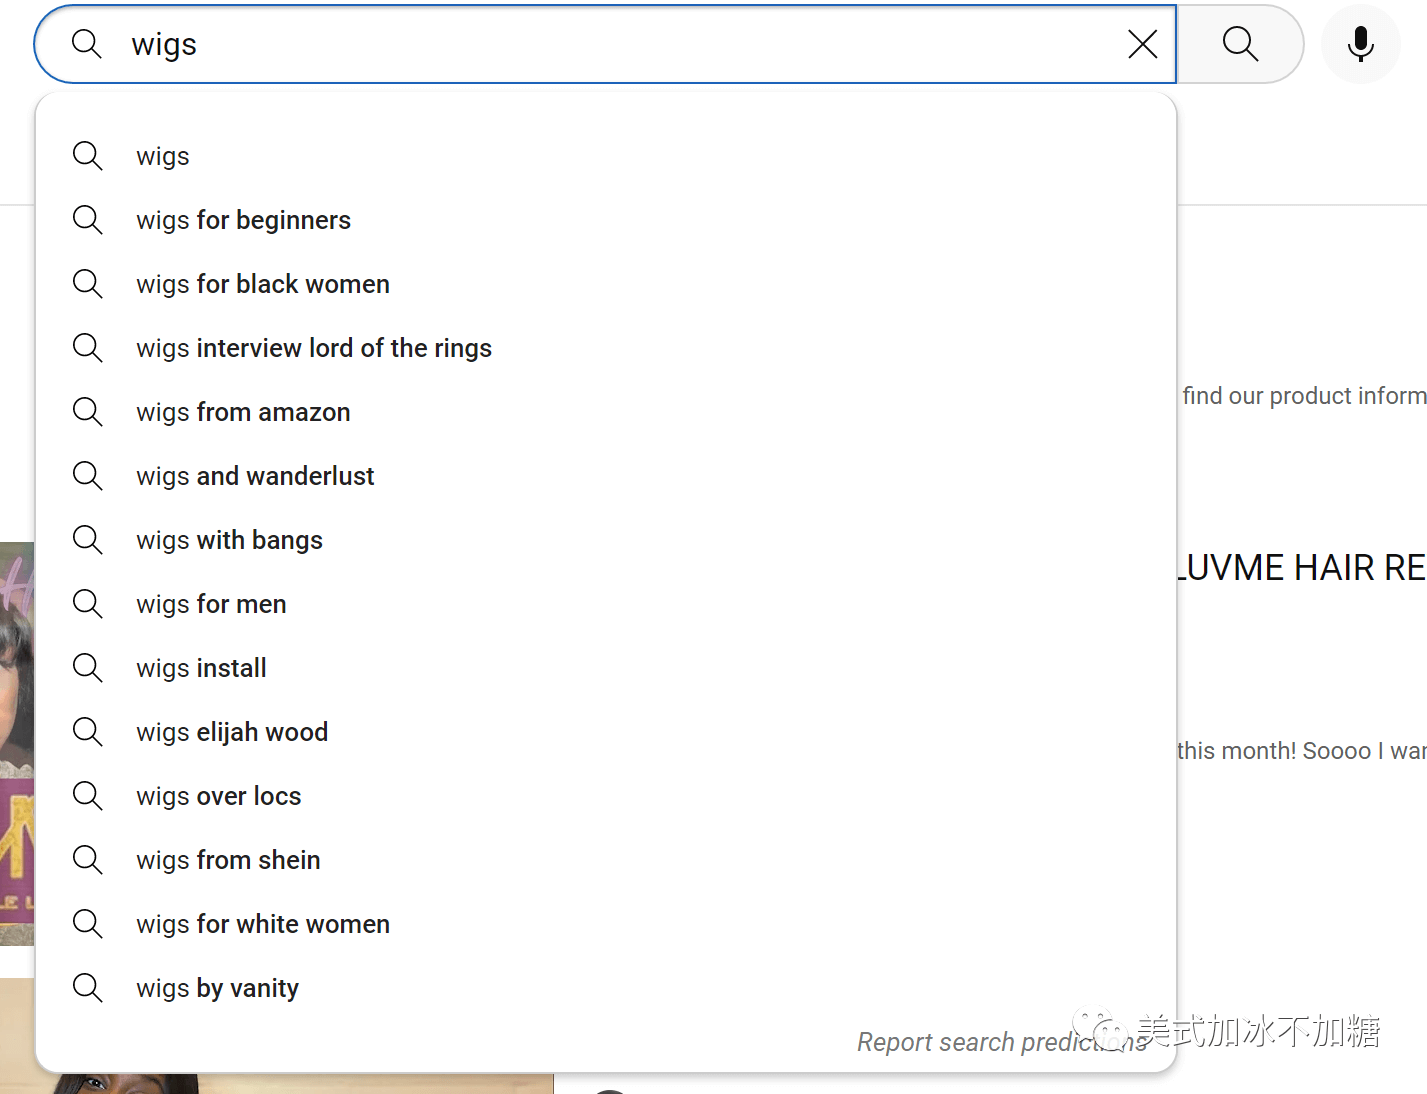Screen dimensions: 1427x1094
Task: Click 'wigs for white women' suggestion
Action: (x=263, y=924)
